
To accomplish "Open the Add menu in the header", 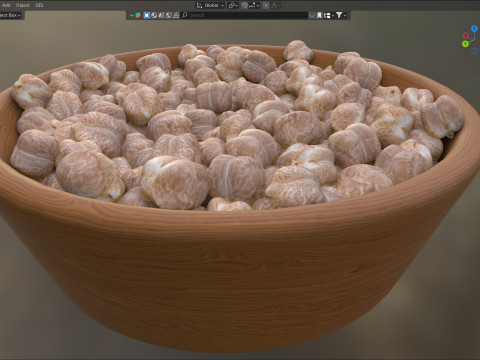I will [x=6, y=5].
